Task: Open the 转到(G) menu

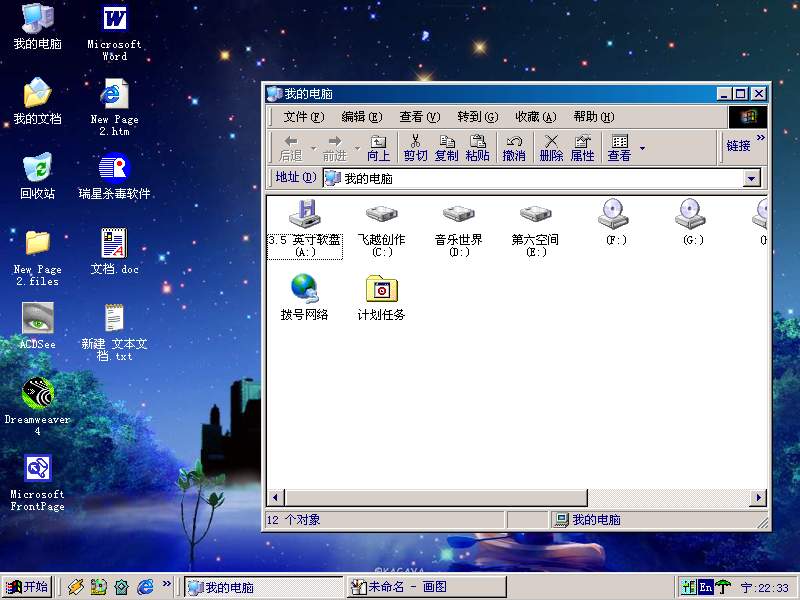Action: (x=478, y=117)
